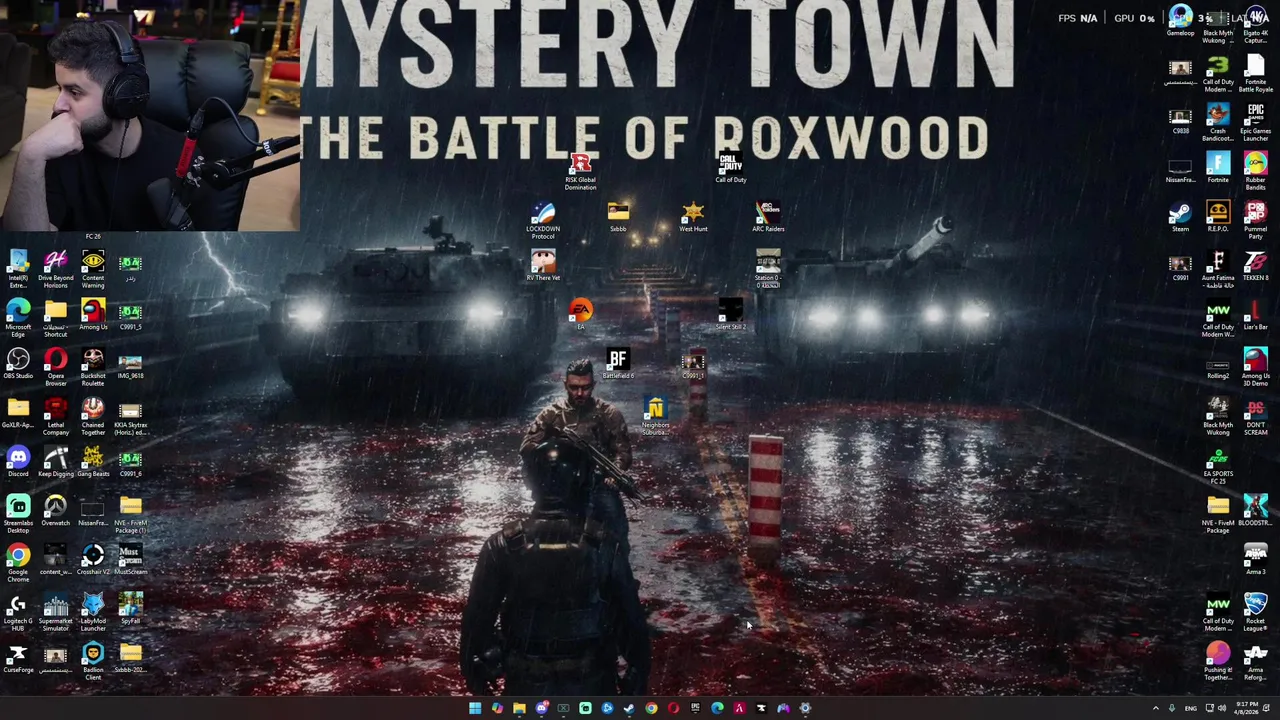
Task: Launch the Supermarket Simulator icon
Action: 55,613
